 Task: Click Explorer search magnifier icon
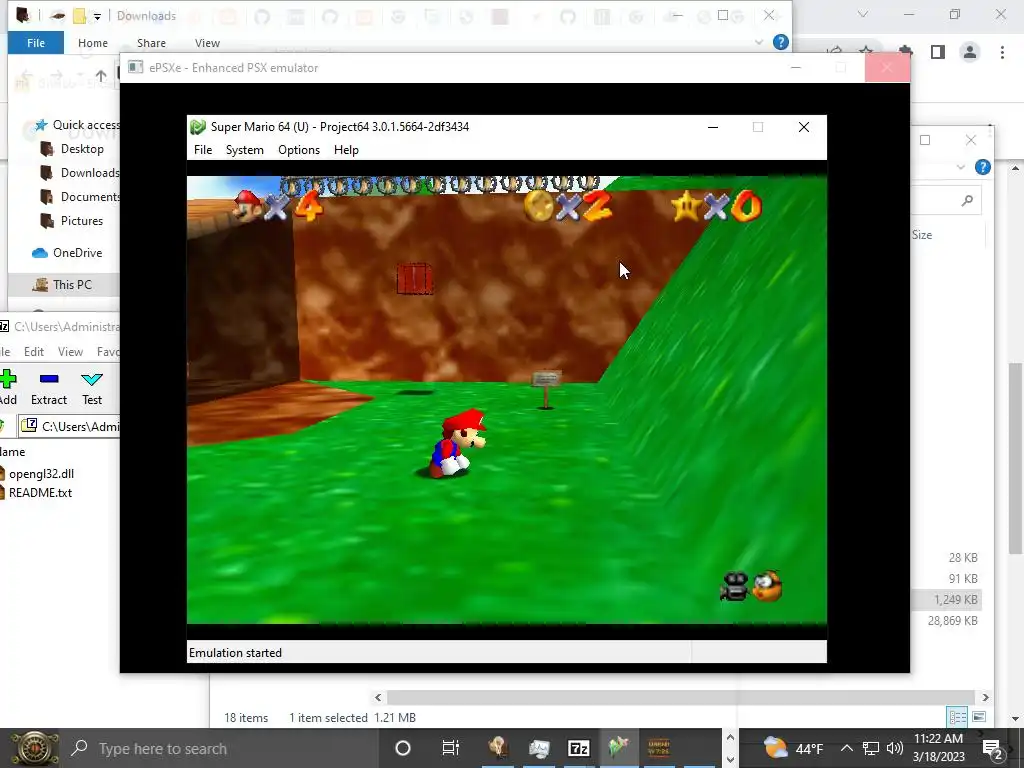pyautogui.click(x=967, y=200)
